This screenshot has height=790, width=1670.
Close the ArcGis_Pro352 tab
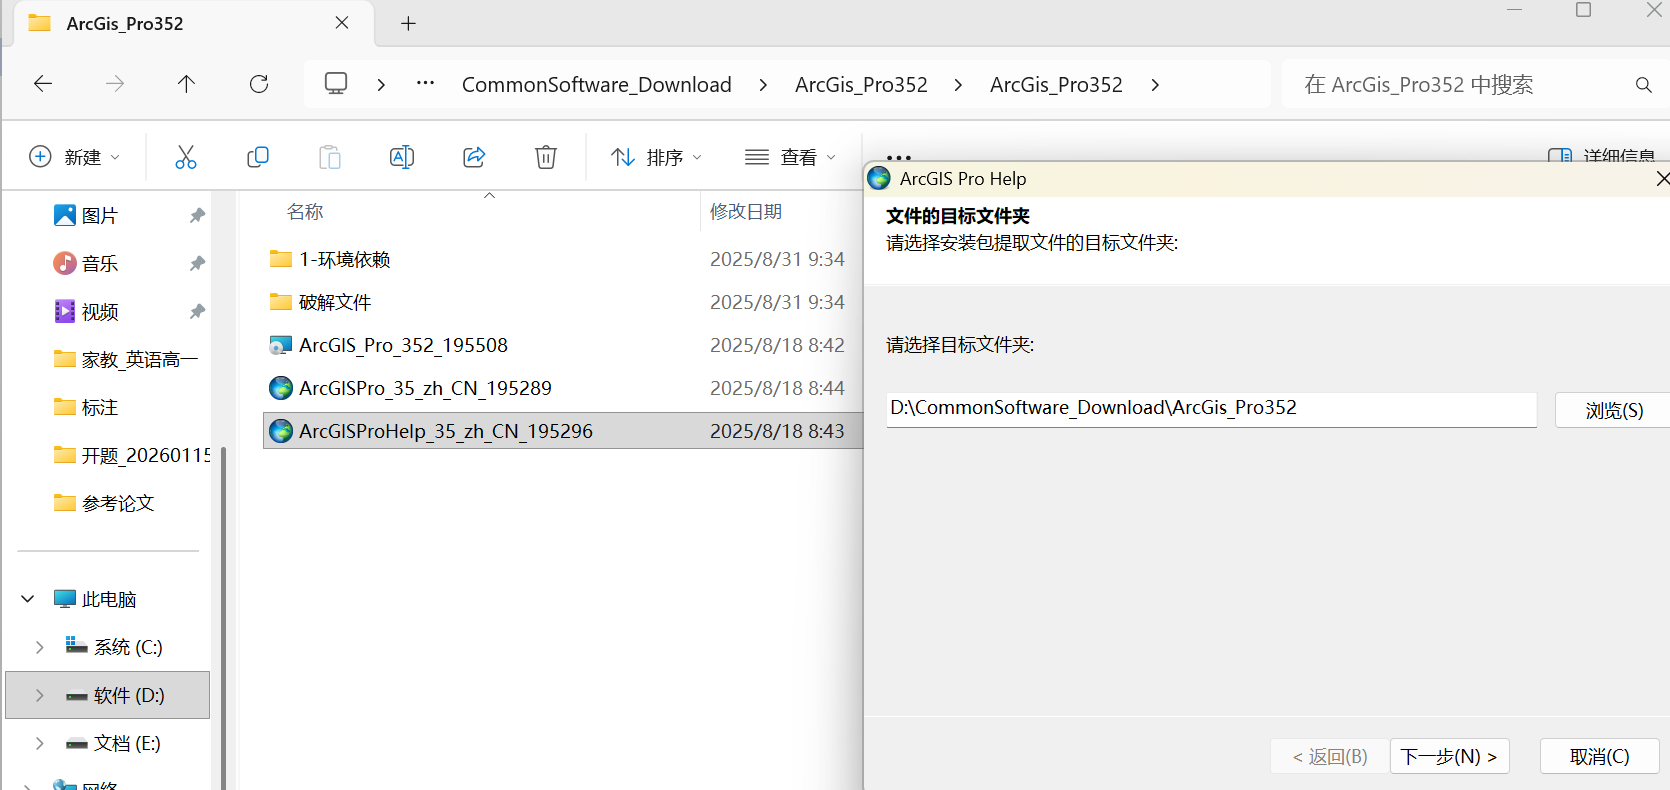(x=342, y=22)
